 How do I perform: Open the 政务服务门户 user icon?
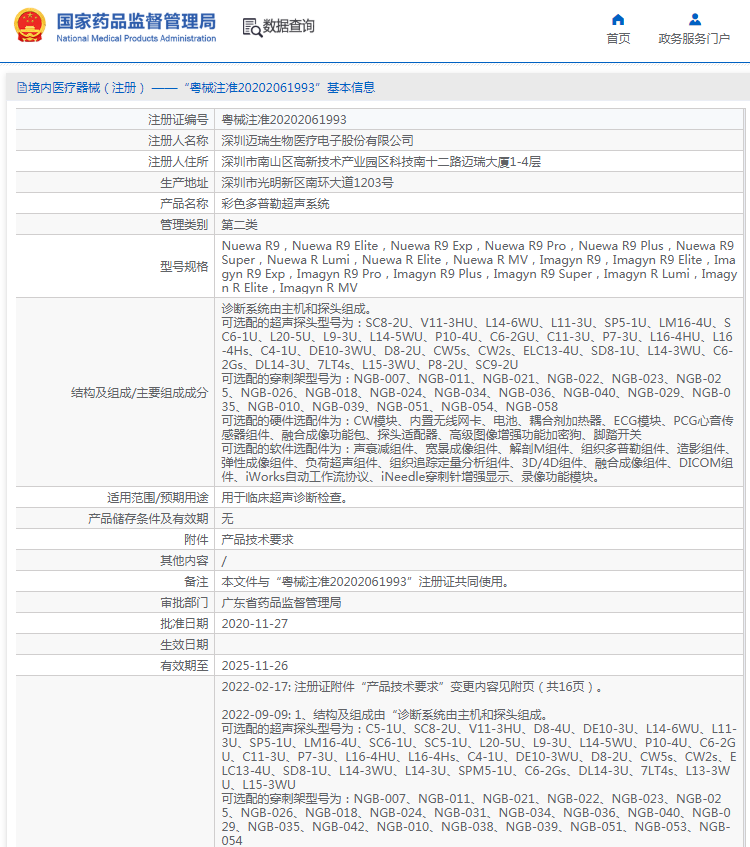(694, 20)
